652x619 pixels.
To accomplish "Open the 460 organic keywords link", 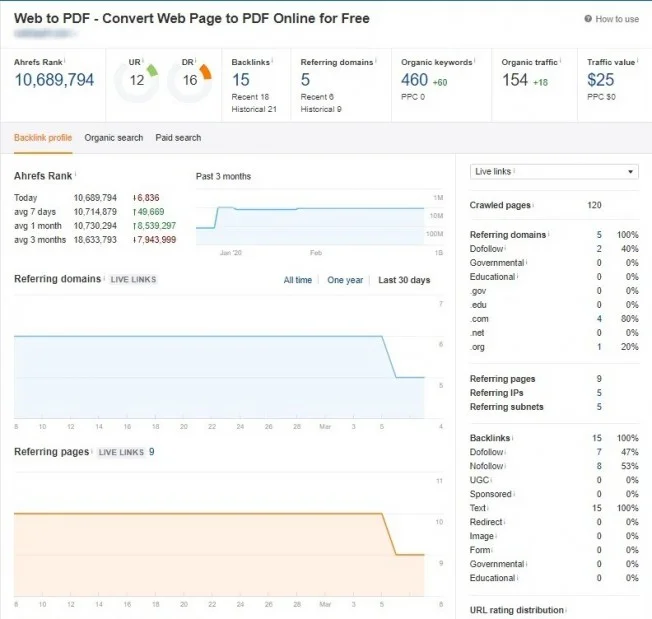I will point(414,80).
